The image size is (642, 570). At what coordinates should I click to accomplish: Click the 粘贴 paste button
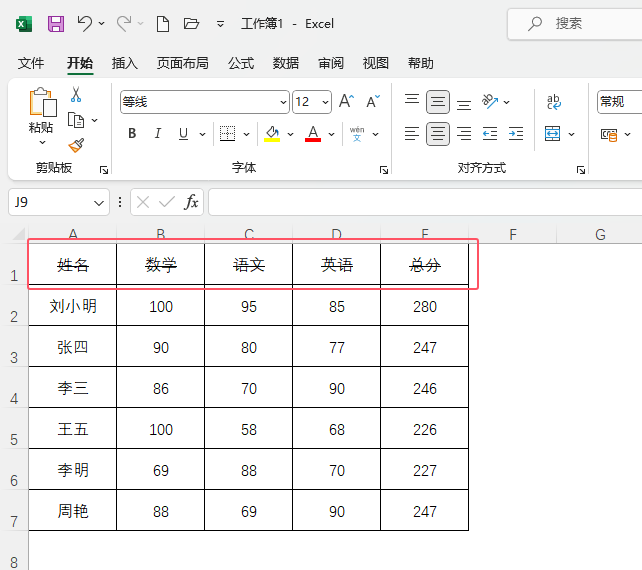pyautogui.click(x=41, y=110)
